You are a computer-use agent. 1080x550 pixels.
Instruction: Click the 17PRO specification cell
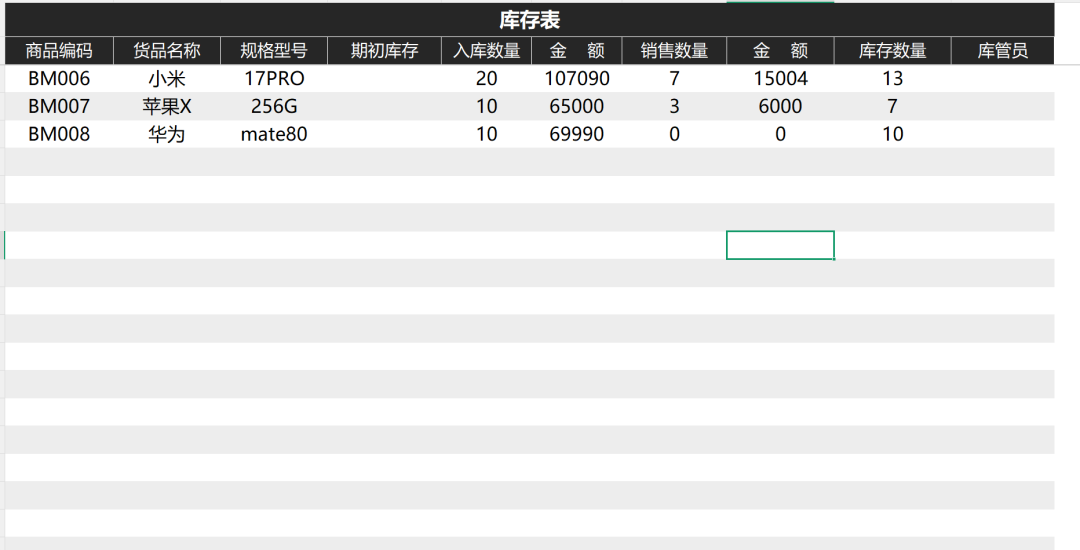[274, 79]
